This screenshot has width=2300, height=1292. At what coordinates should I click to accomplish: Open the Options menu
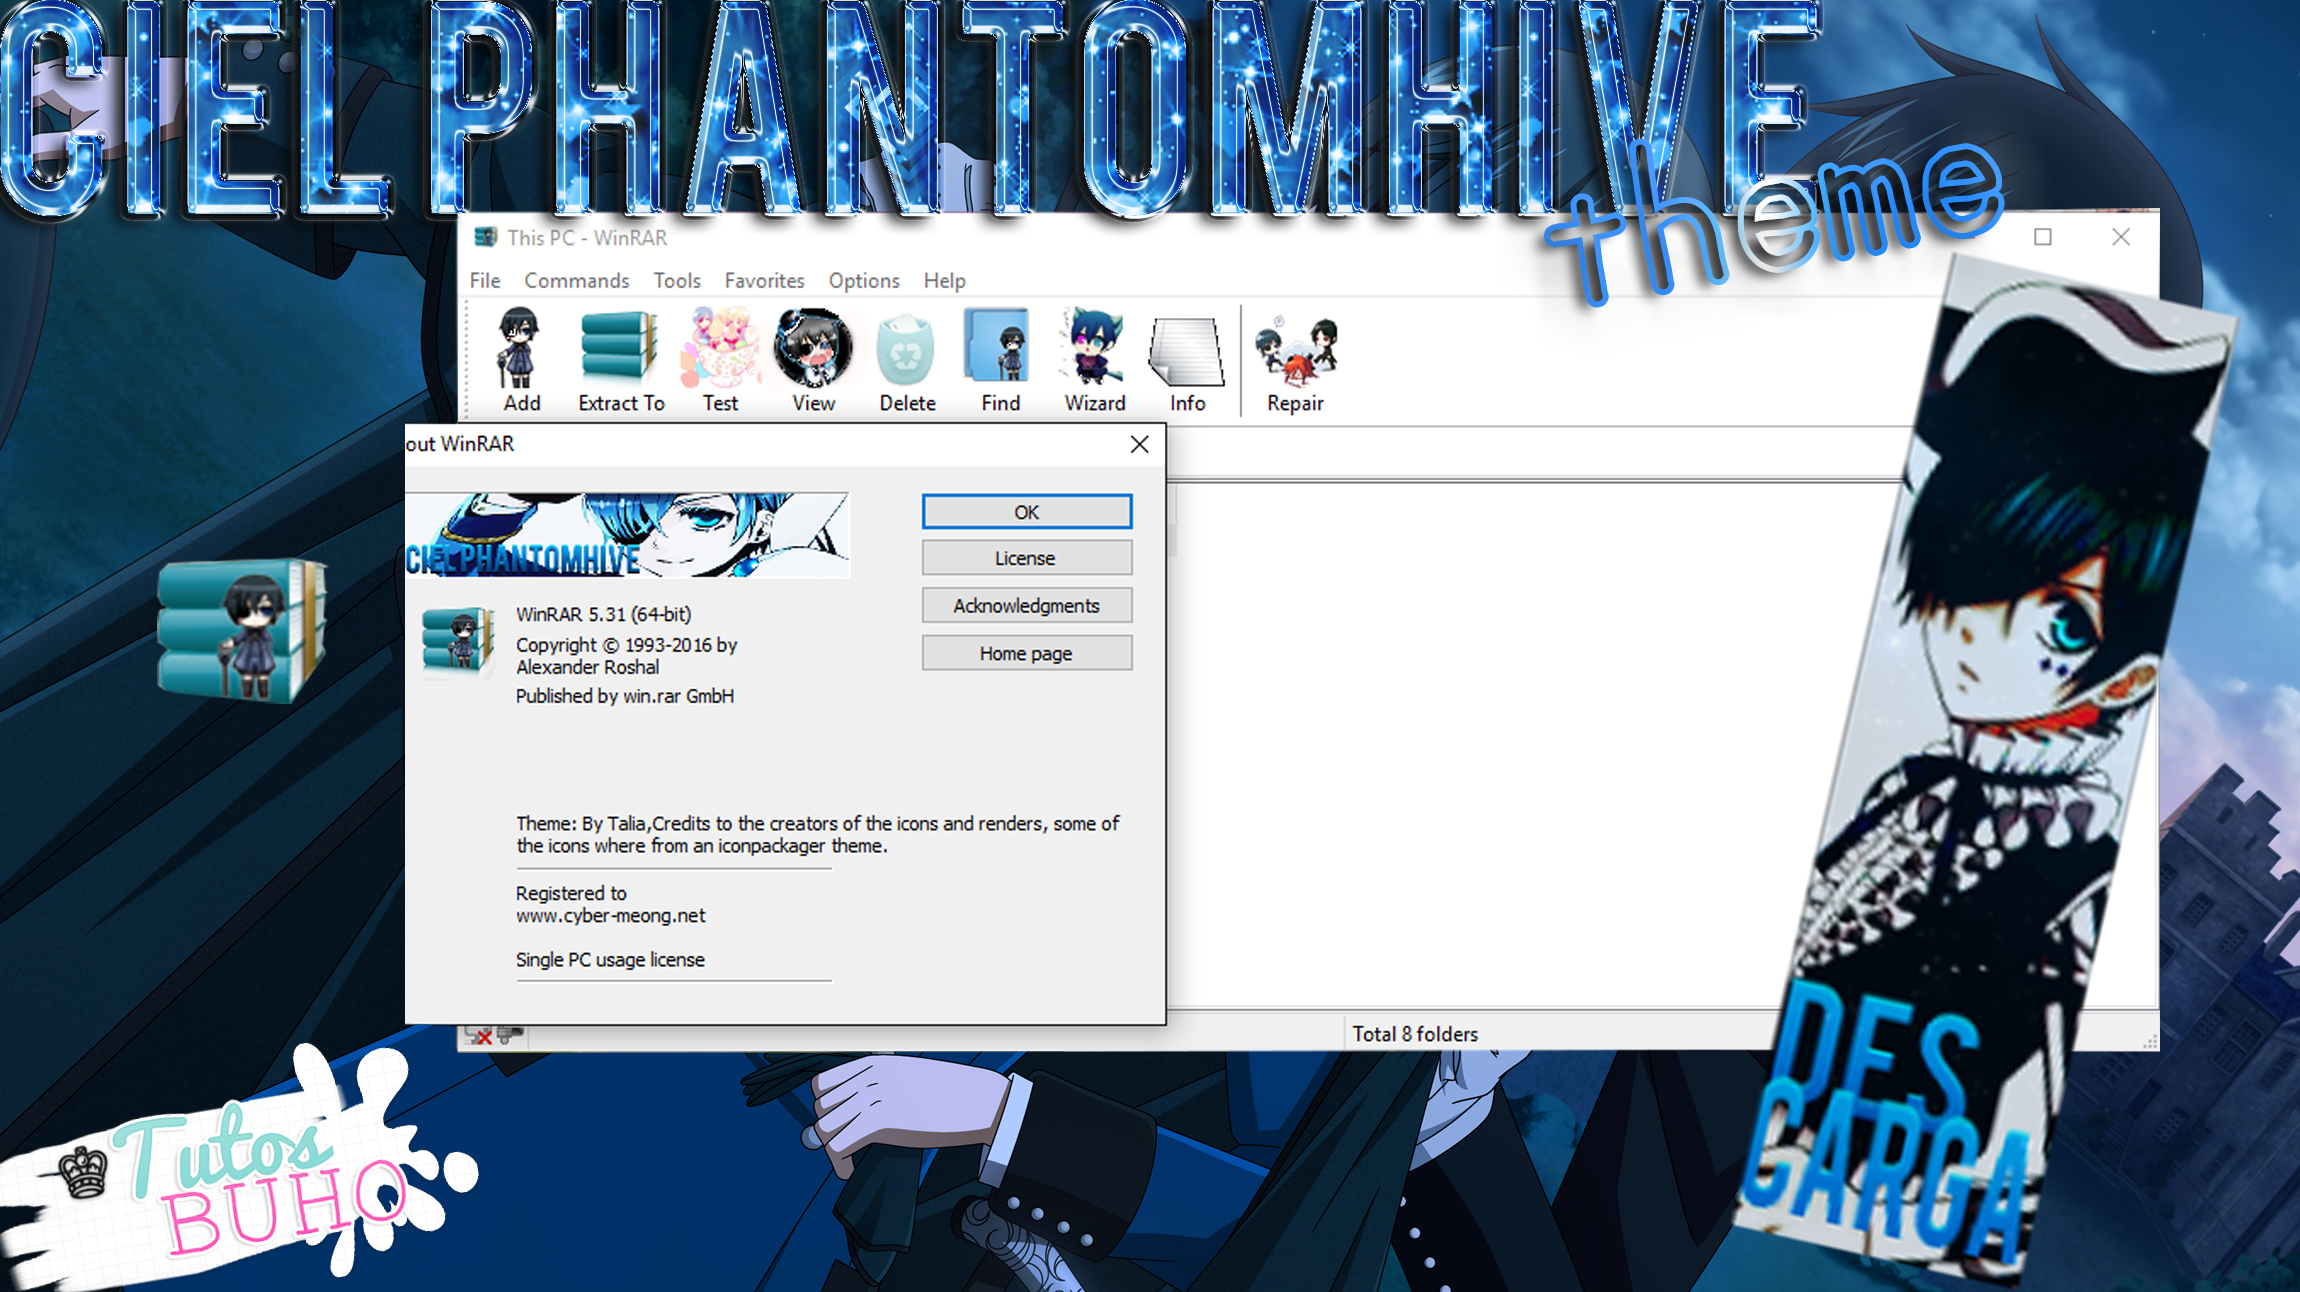coord(863,281)
